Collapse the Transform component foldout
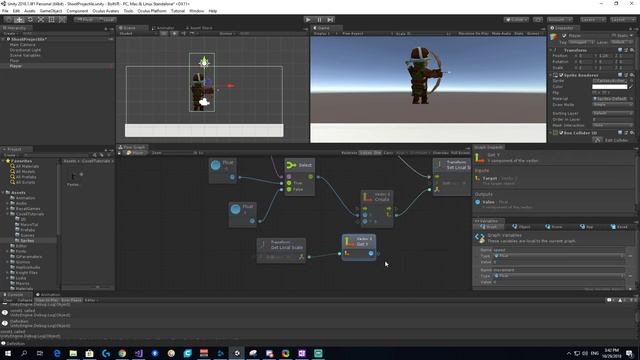The width and height of the screenshot is (640, 360). [551, 50]
